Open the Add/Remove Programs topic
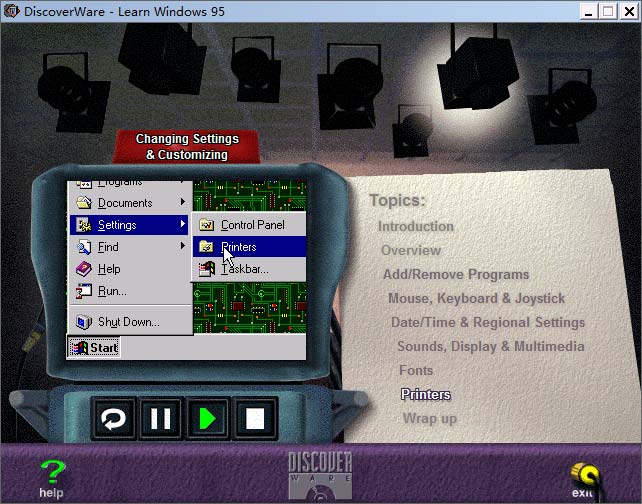The height and width of the screenshot is (504, 642). (456, 274)
